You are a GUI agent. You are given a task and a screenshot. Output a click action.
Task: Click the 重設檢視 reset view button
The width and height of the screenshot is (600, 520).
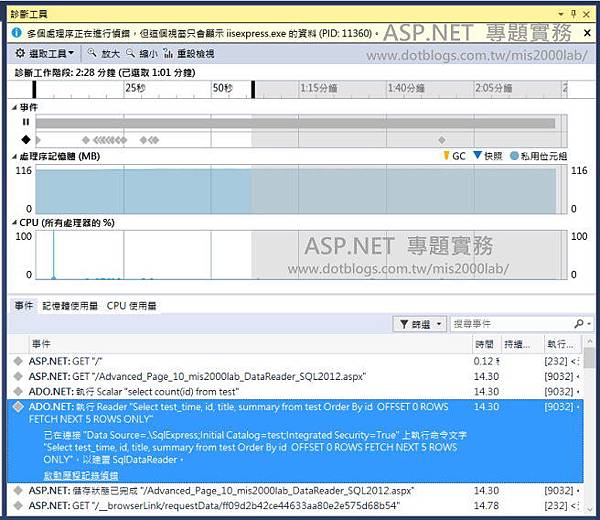pyautogui.click(x=189, y=54)
